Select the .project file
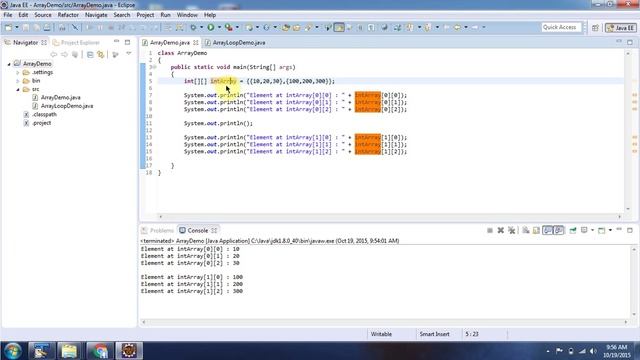The image size is (640, 360). click(41, 123)
